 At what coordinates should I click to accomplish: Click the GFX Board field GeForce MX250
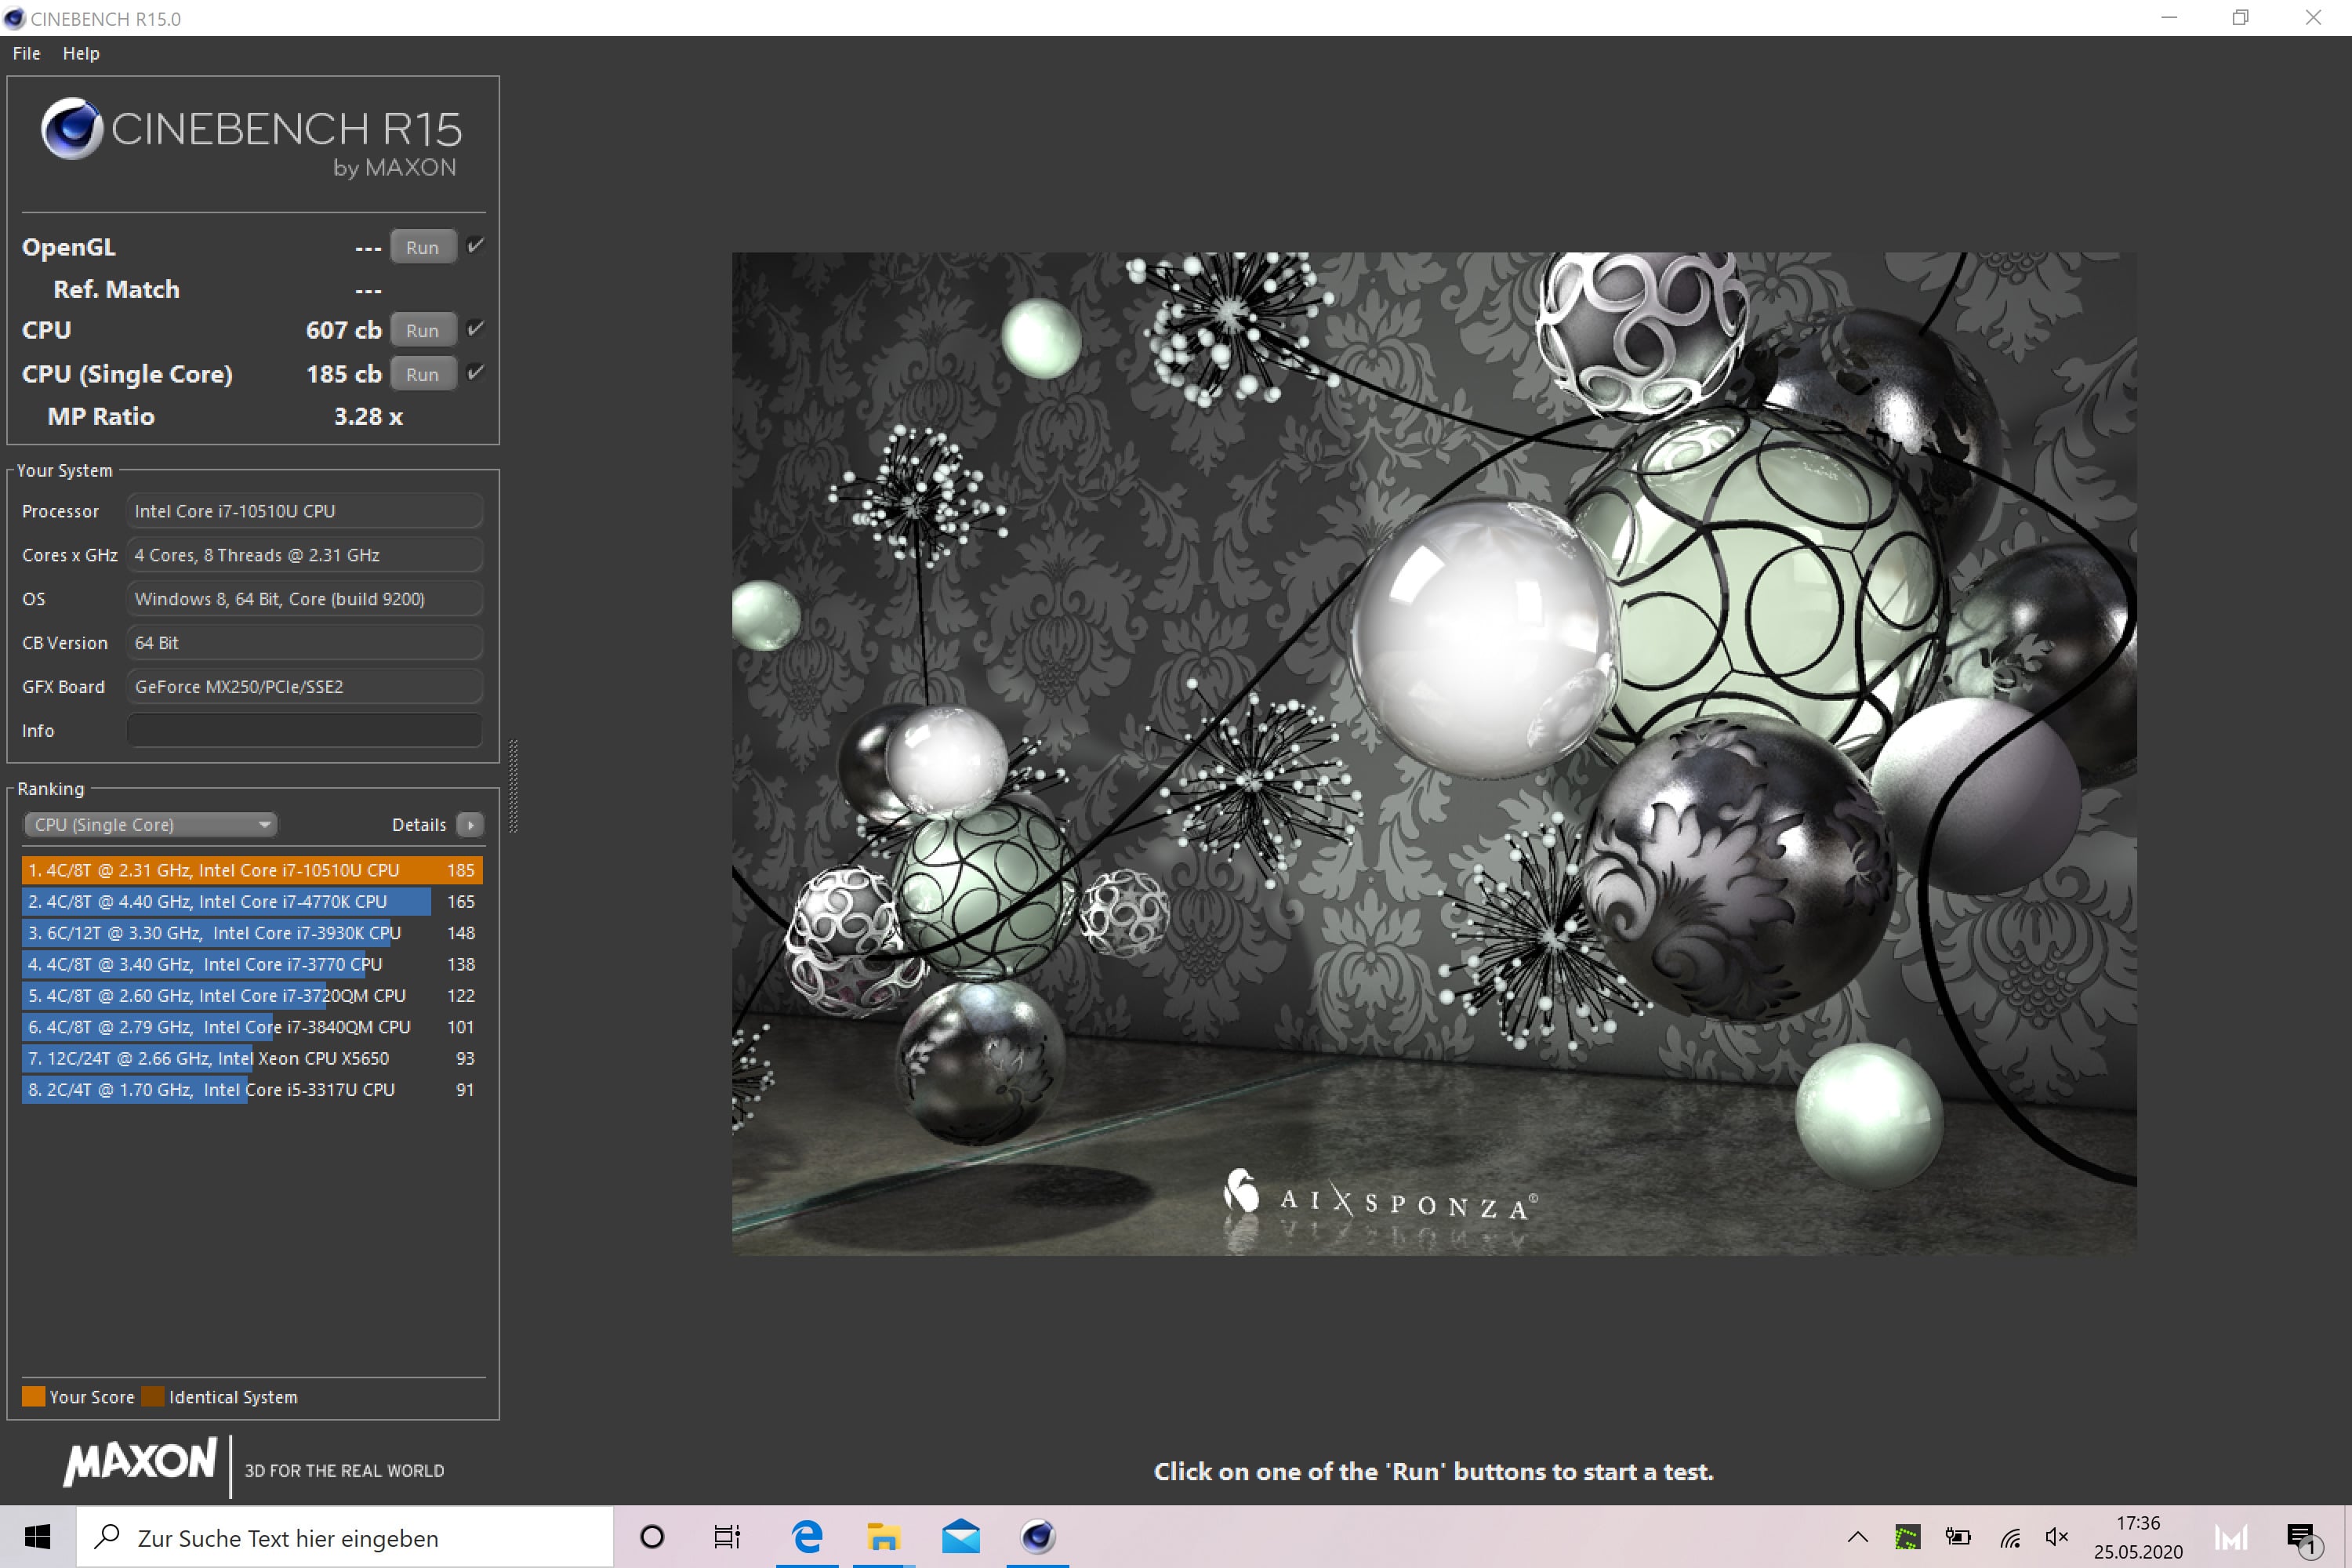click(305, 687)
